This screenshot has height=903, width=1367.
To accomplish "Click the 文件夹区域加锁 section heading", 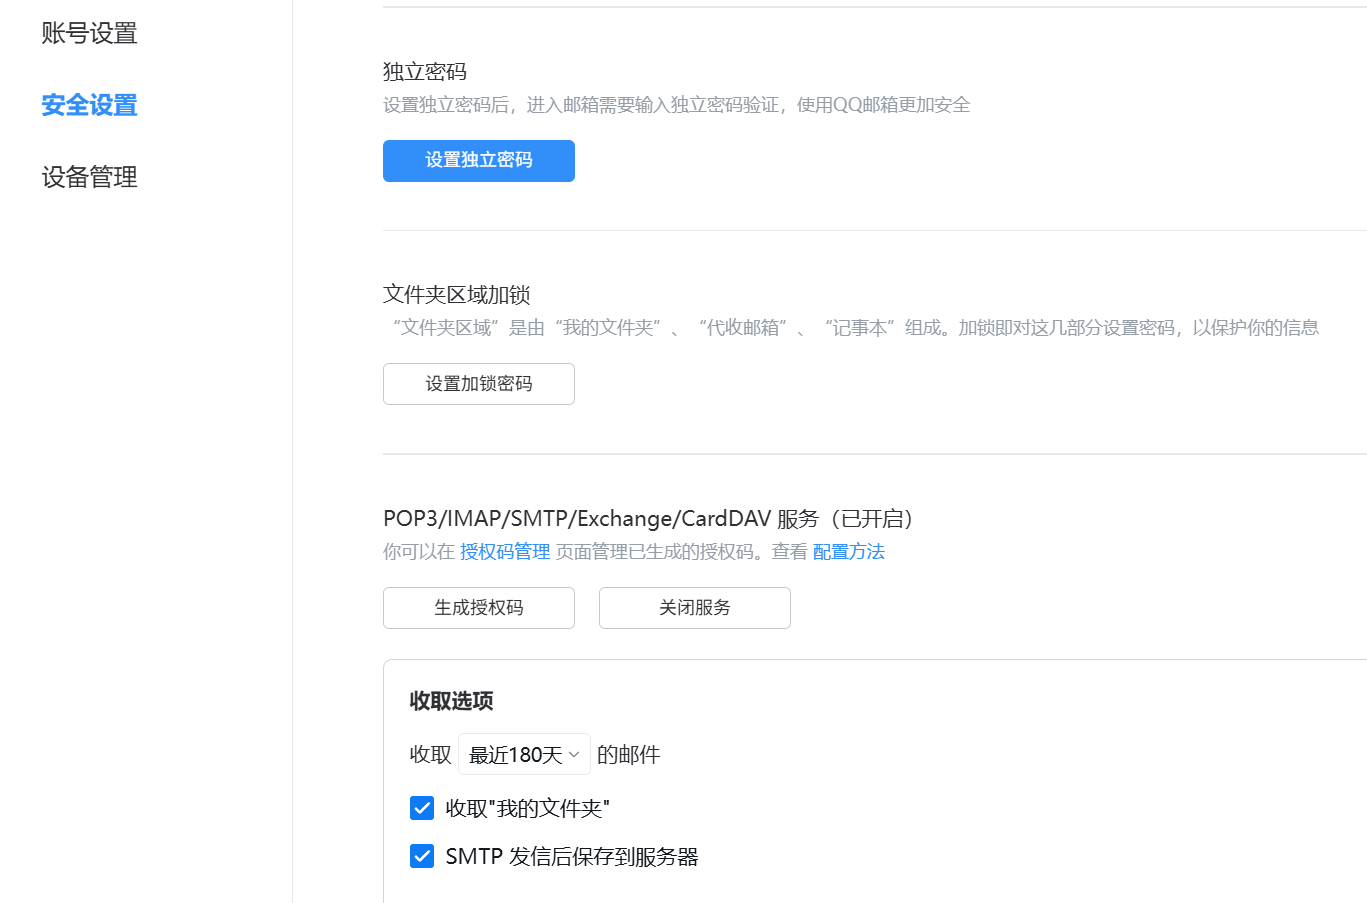I will point(456,295).
